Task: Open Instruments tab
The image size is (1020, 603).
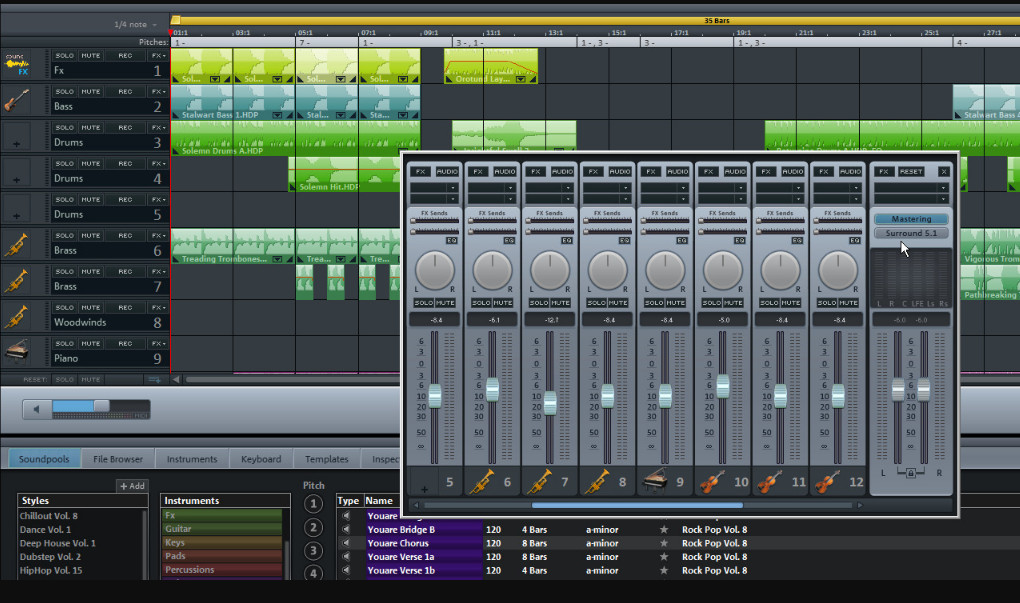Action: click(192, 459)
